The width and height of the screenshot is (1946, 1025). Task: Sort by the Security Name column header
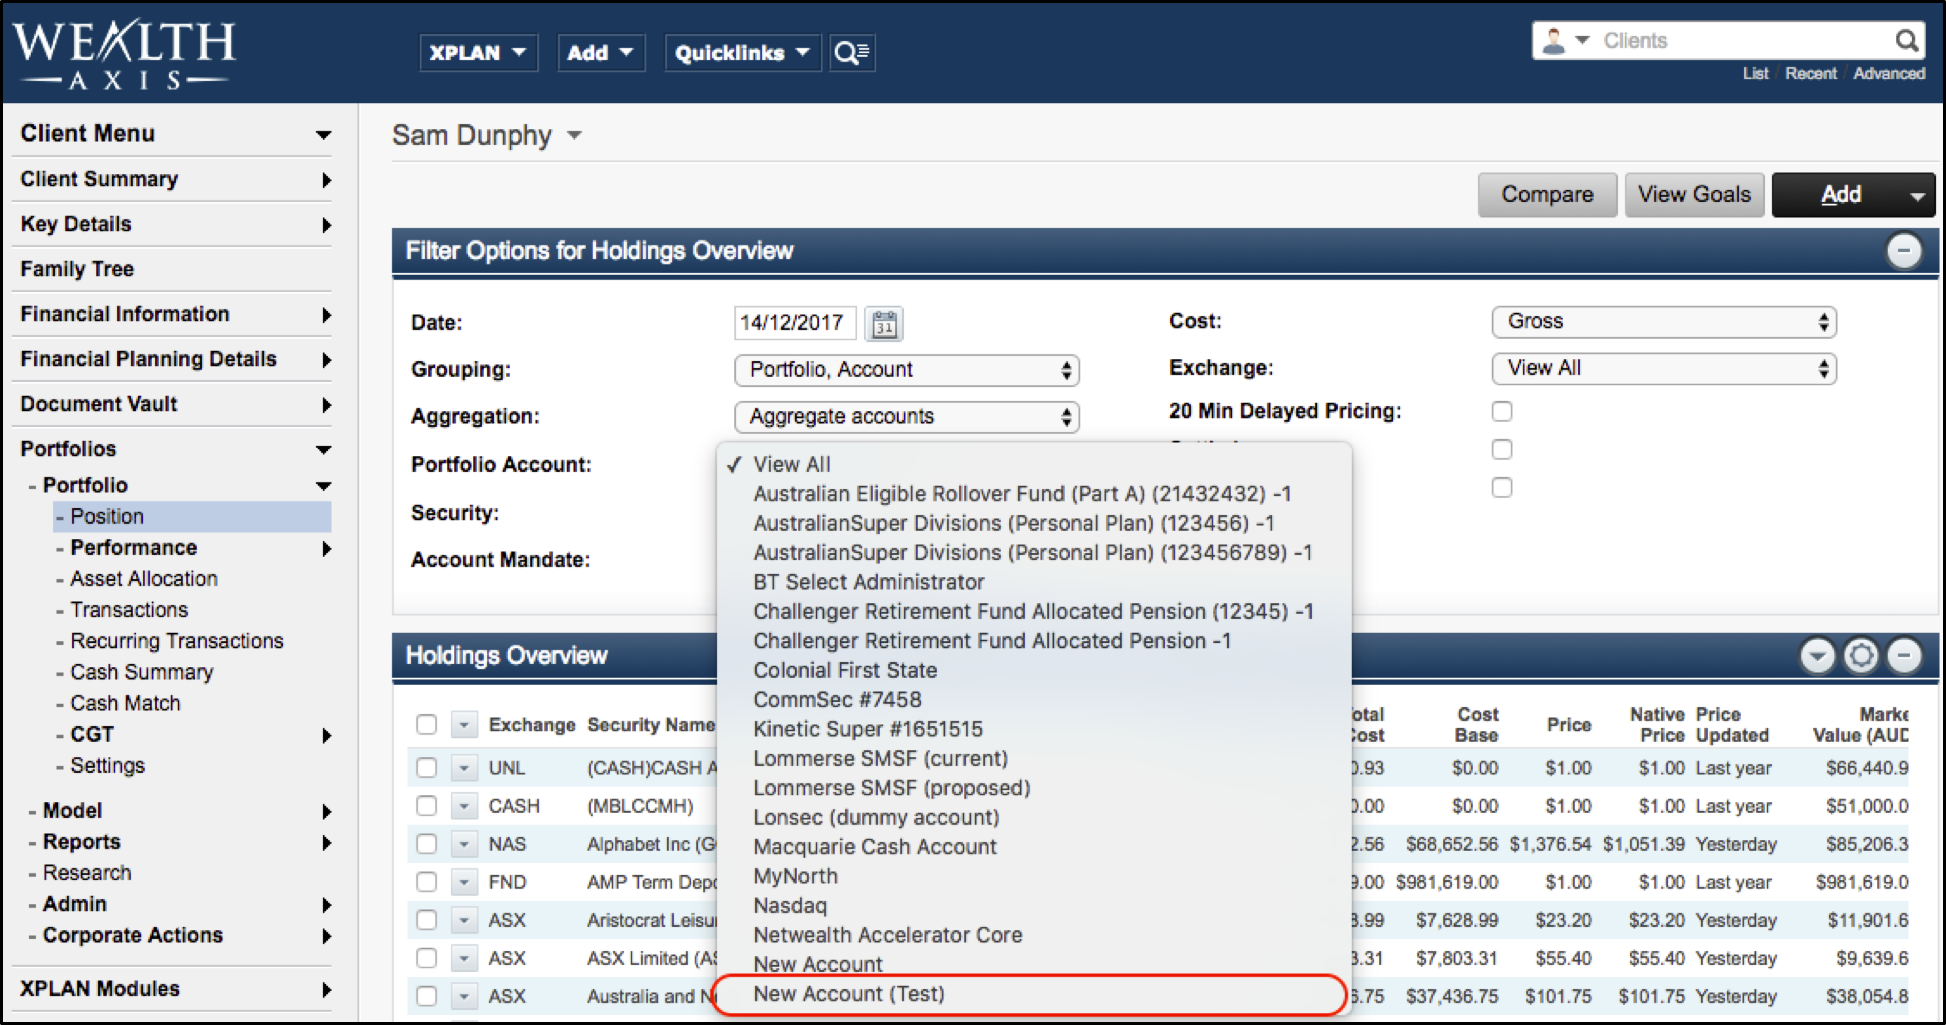[x=651, y=725]
